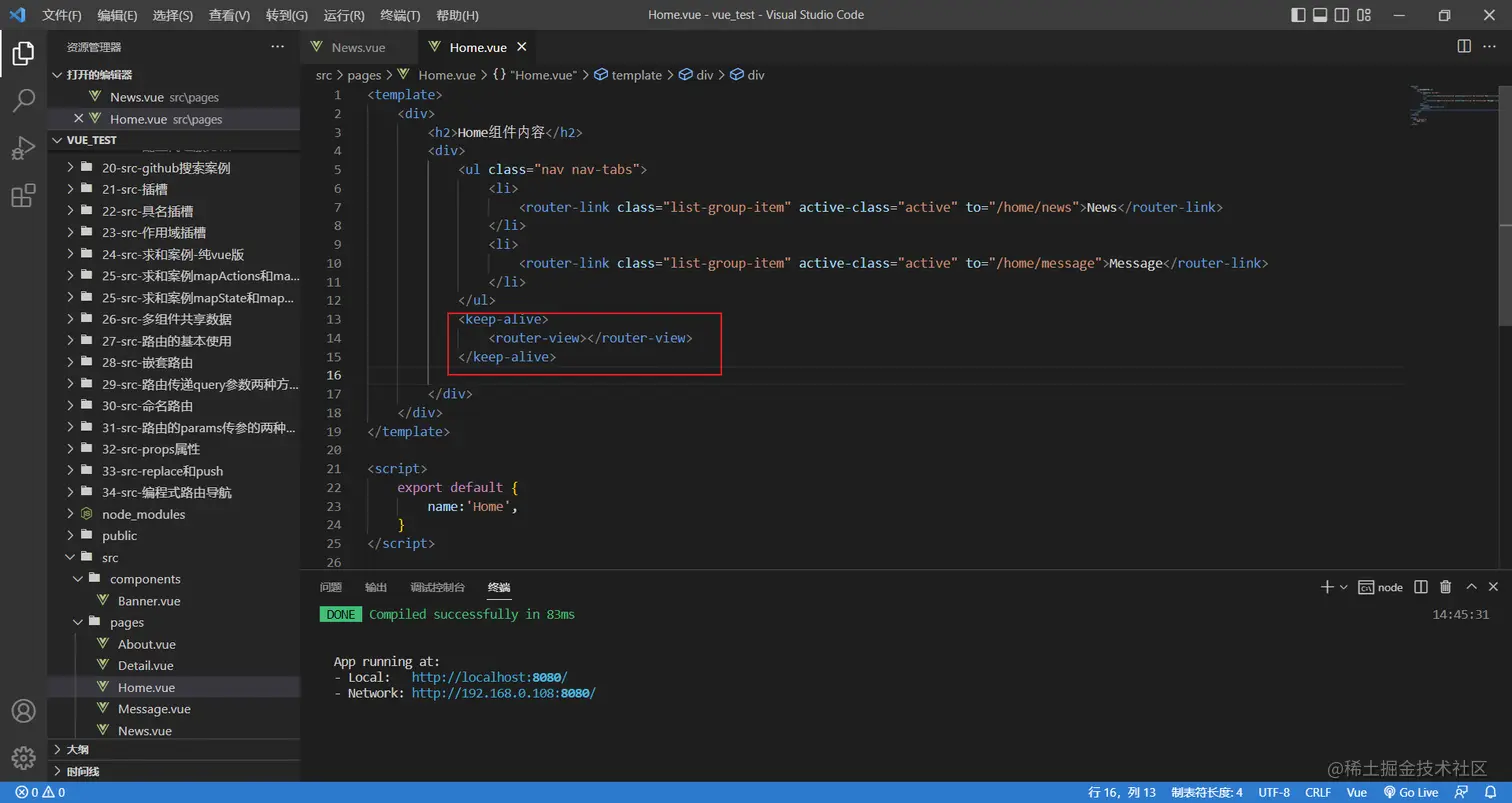Split the editor to the right
The image size is (1512, 803).
pos(1464,46)
